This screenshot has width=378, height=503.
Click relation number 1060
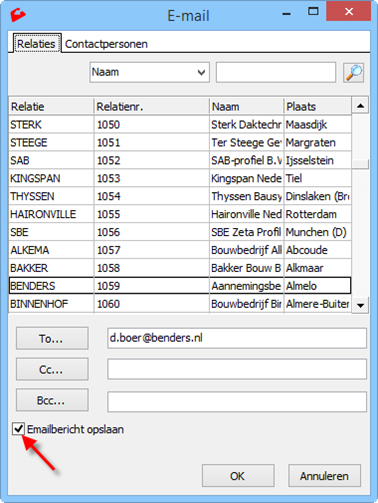point(152,304)
